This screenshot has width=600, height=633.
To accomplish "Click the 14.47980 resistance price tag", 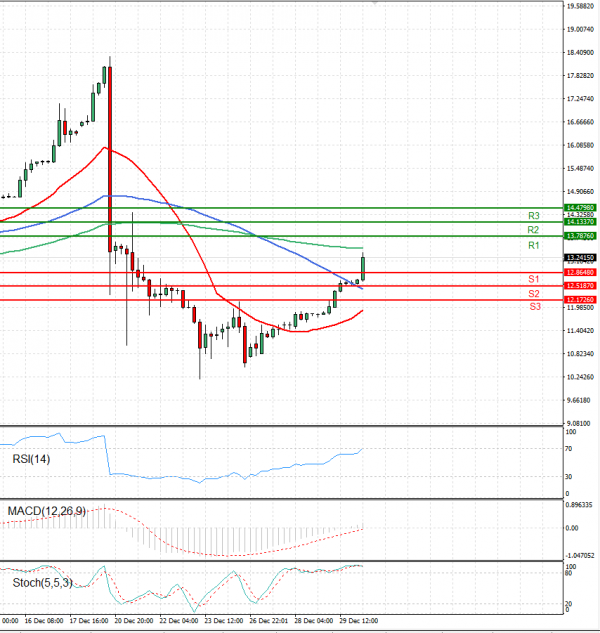I will 579,207.
